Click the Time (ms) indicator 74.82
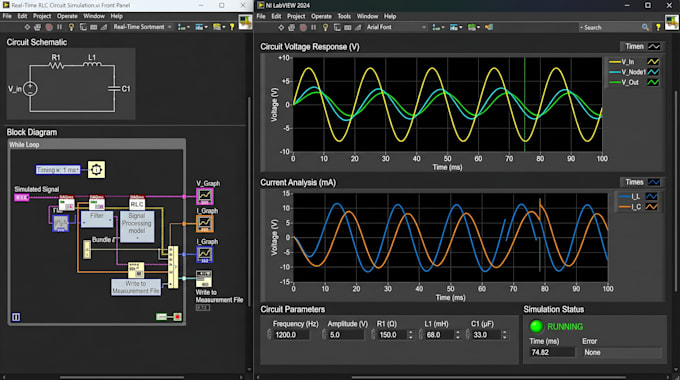 [552, 352]
